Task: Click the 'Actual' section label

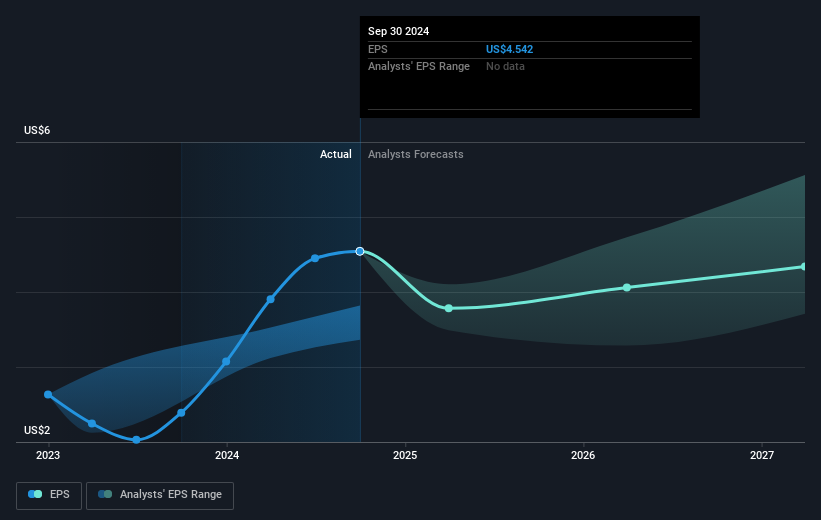Action: click(x=336, y=154)
